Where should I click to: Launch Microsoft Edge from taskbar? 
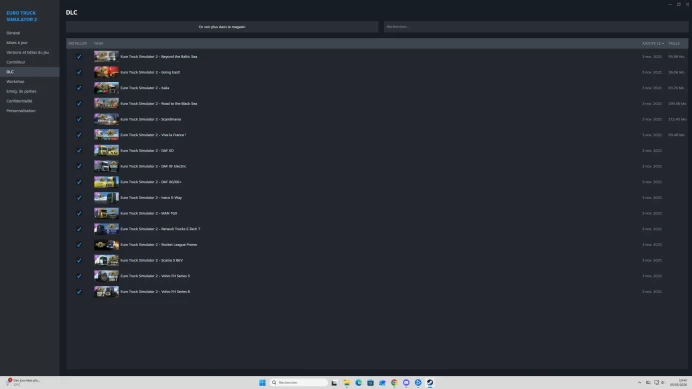(358, 382)
